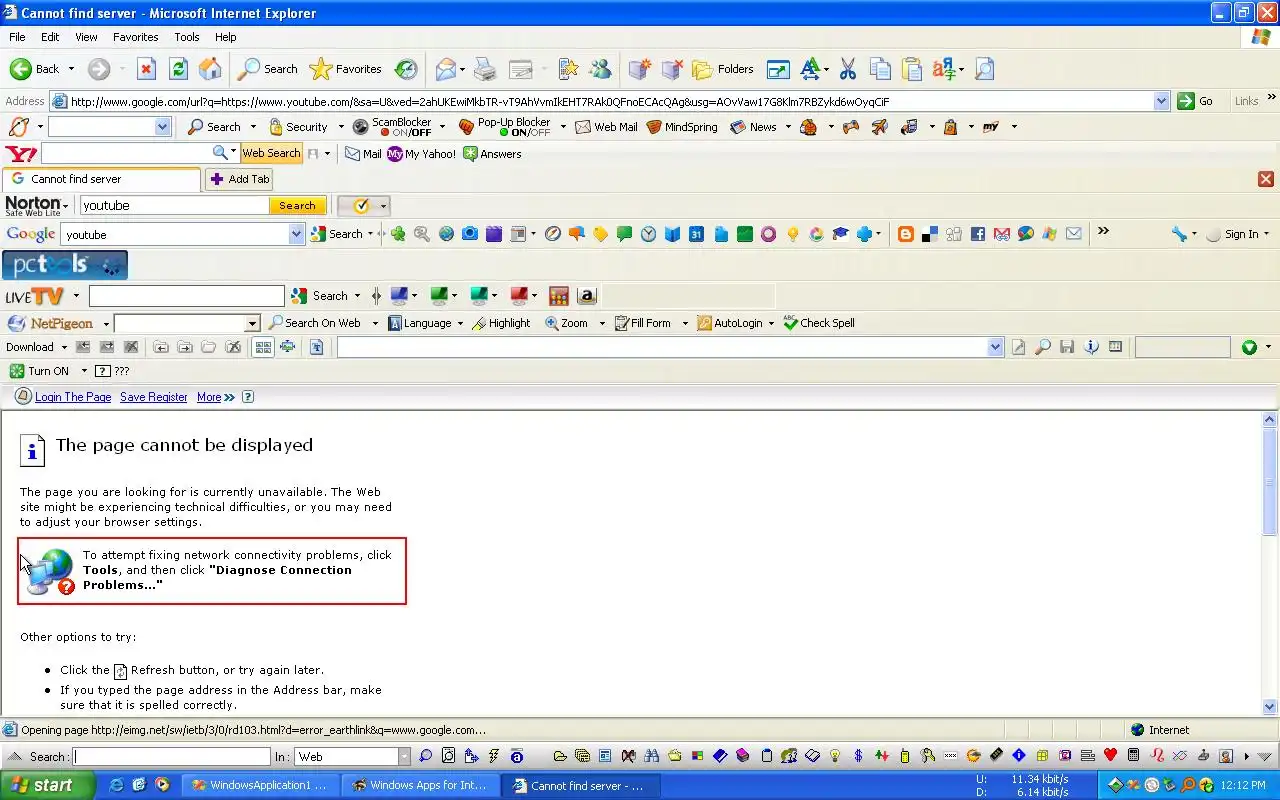Click the red heart icon in bottom toolbar
The width and height of the screenshot is (1280, 800).
click(x=1110, y=756)
